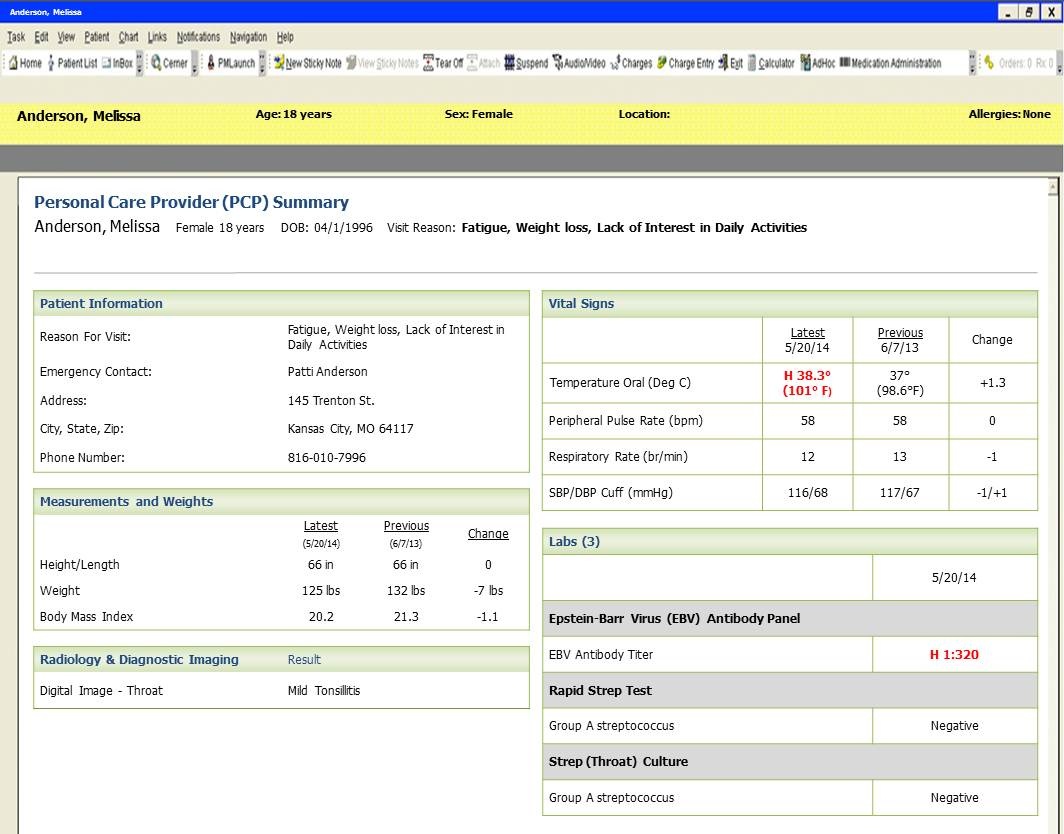Click the Strep (Throat) Culture row
Image resolution: width=1064 pixels, height=834 pixels.
(790, 762)
